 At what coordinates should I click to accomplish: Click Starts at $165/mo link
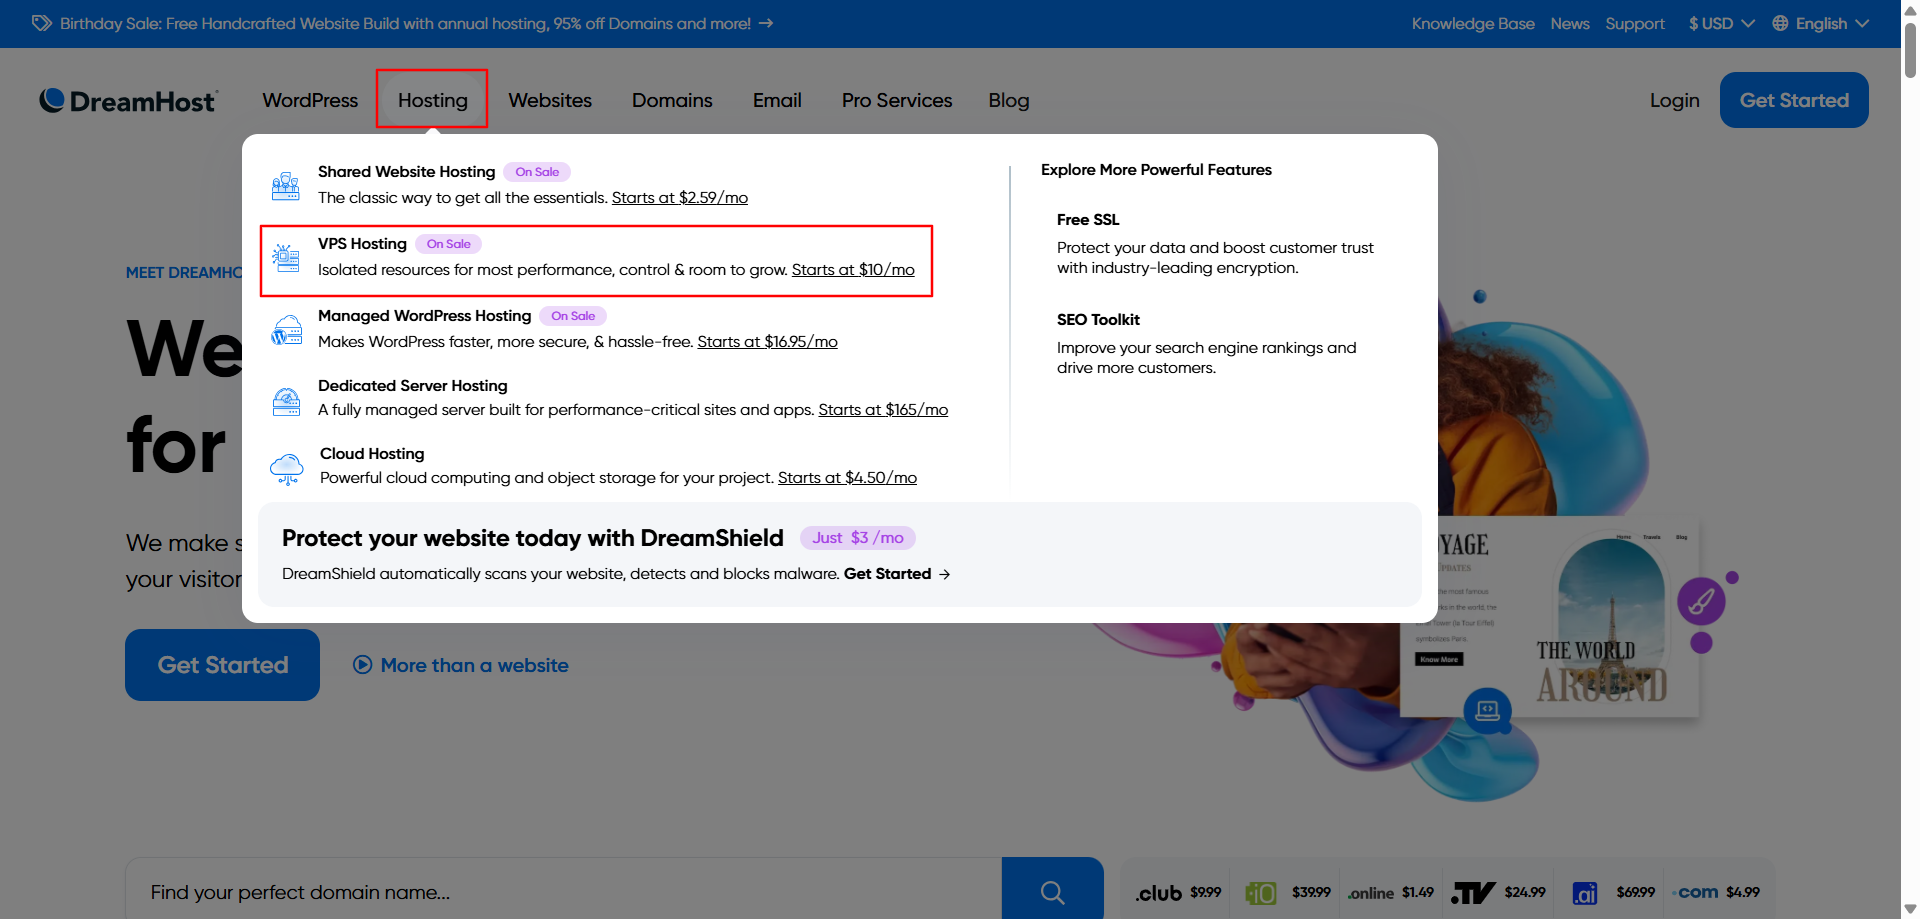883,410
